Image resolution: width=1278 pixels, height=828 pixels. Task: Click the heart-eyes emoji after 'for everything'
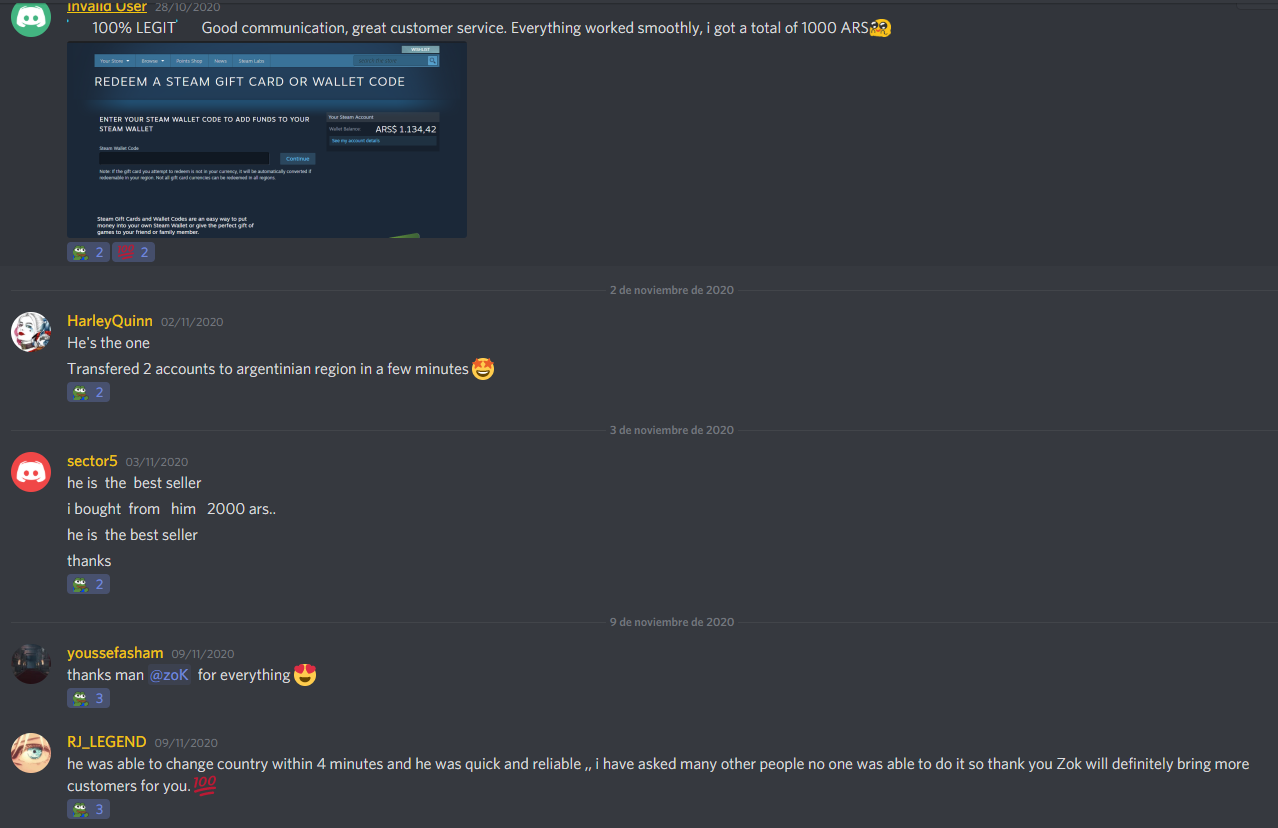pyautogui.click(x=305, y=675)
